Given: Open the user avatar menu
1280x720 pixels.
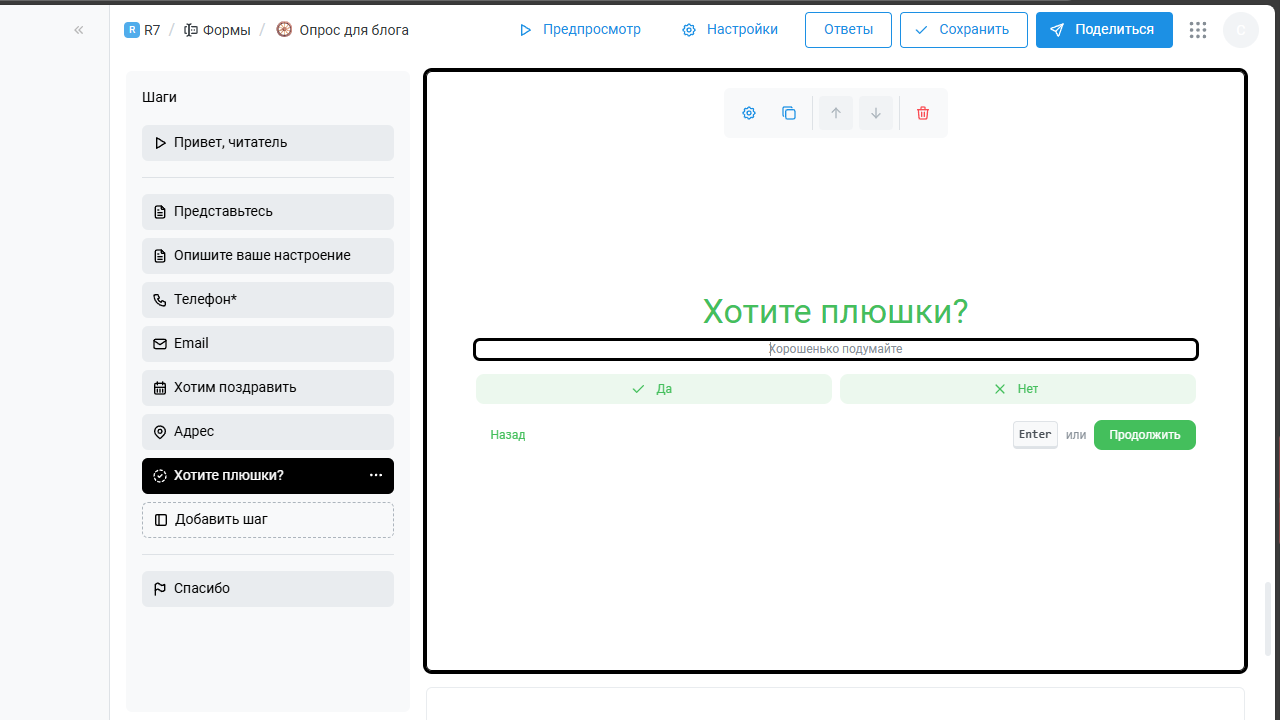Looking at the screenshot, I should pyautogui.click(x=1241, y=30).
